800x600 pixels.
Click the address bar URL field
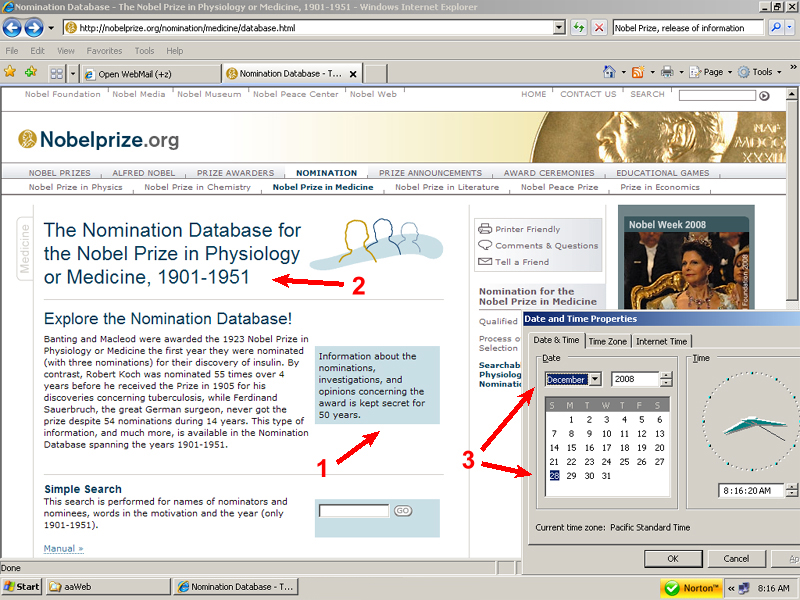click(309, 28)
